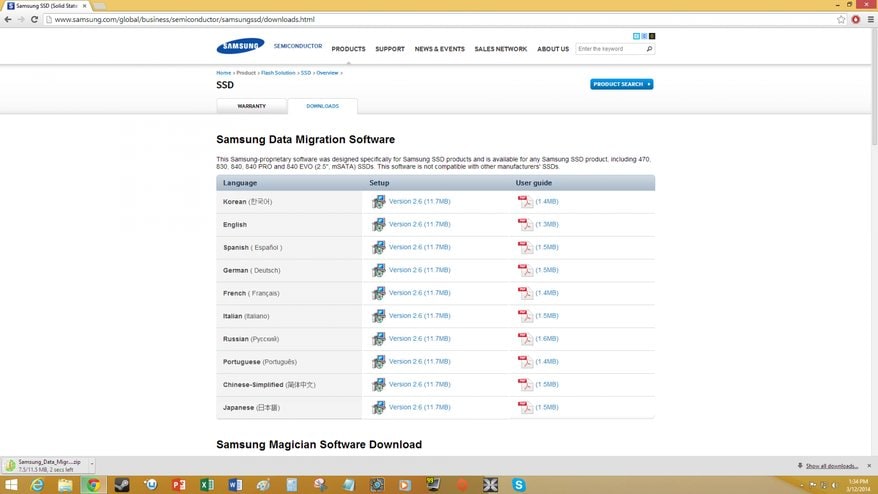Viewport: 878px width, 494px height.
Task: Download the Korean setup installer icon
Action: pyautogui.click(x=379, y=202)
